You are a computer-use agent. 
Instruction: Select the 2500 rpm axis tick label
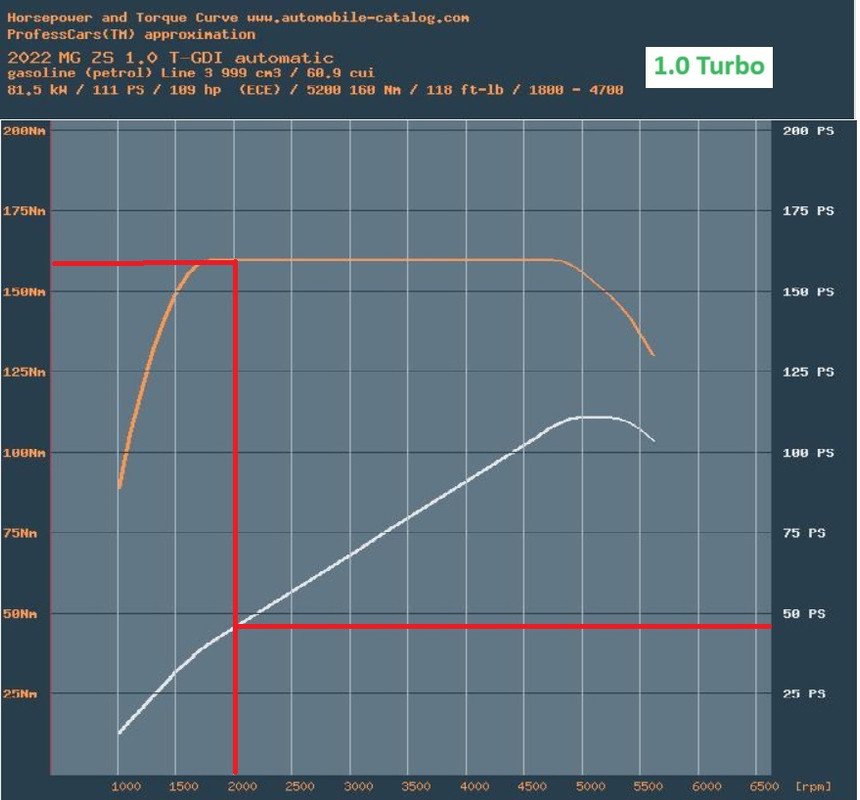[x=299, y=786]
